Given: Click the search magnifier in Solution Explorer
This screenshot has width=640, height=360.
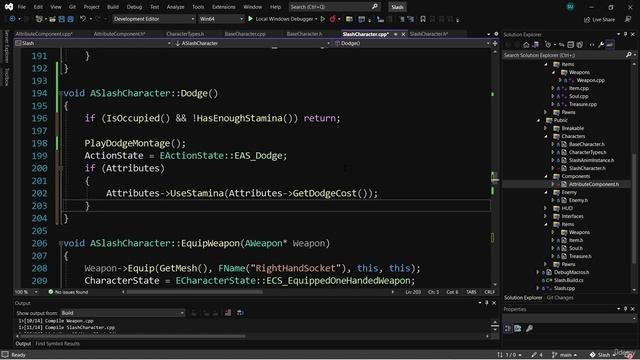Looking at the screenshot, I should pyautogui.click(x=629, y=55).
